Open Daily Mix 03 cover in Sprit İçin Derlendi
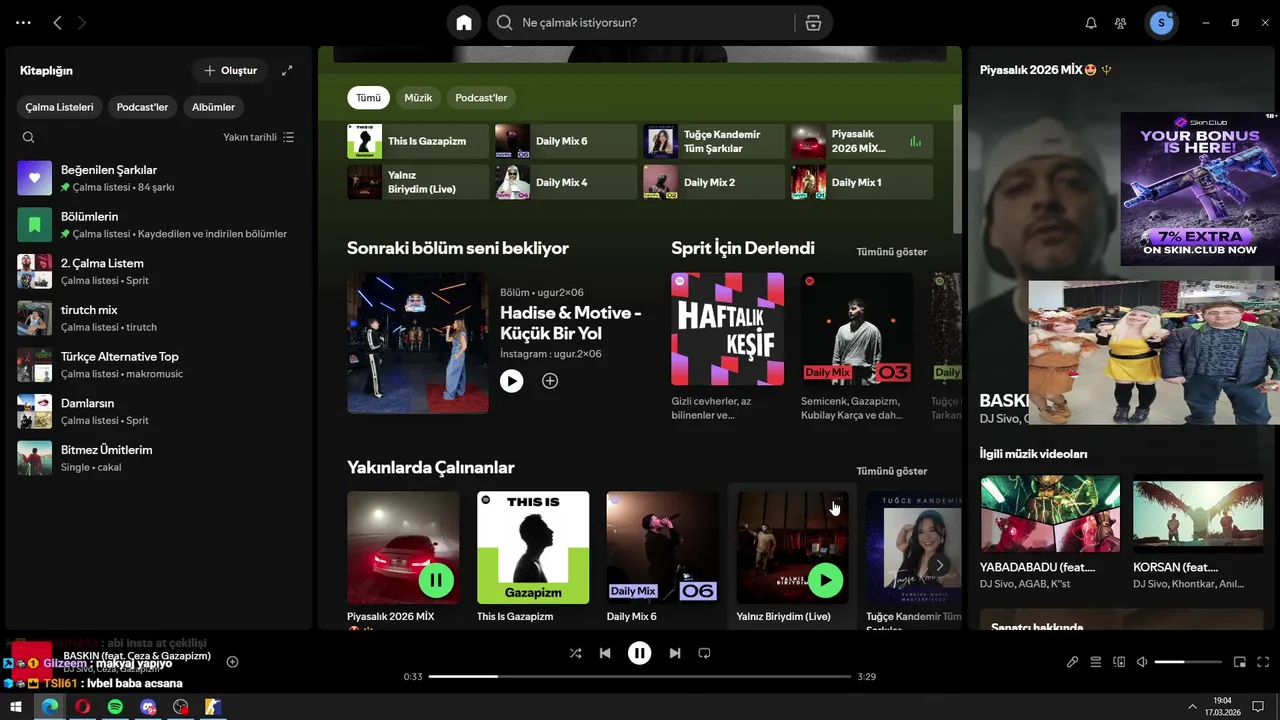The width and height of the screenshot is (1280, 720). tap(857, 329)
